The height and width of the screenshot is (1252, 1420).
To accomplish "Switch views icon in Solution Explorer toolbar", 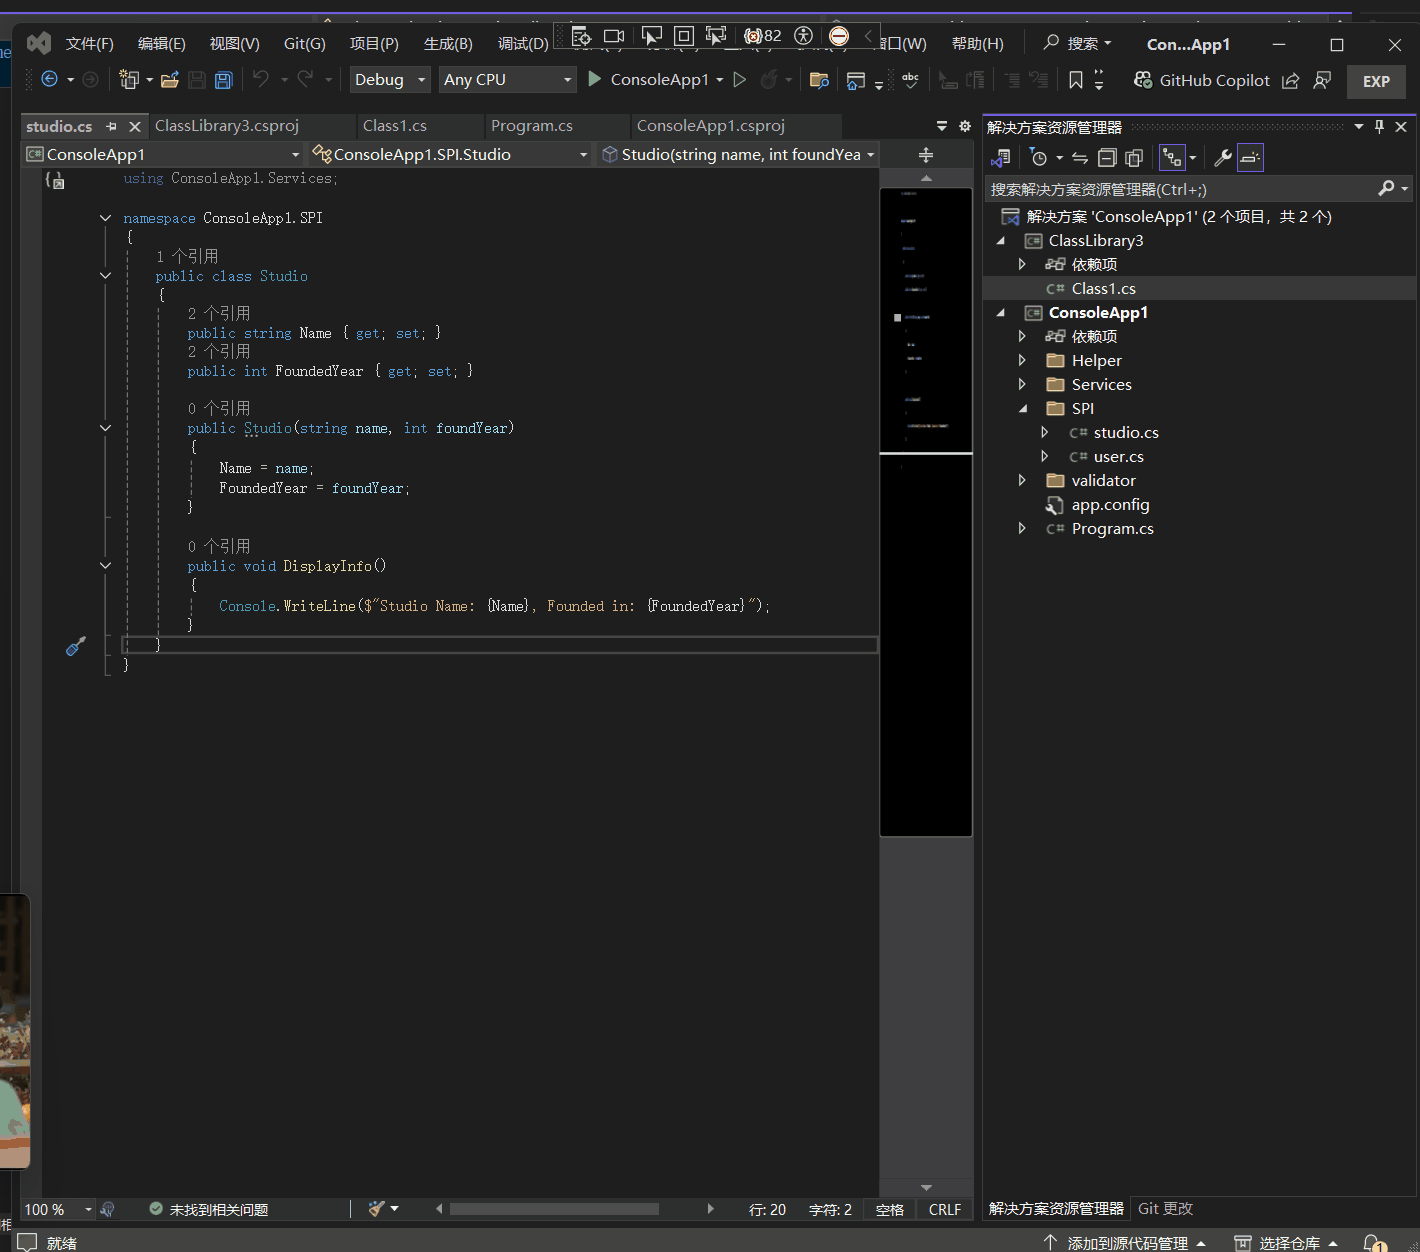I will pyautogui.click(x=1001, y=157).
